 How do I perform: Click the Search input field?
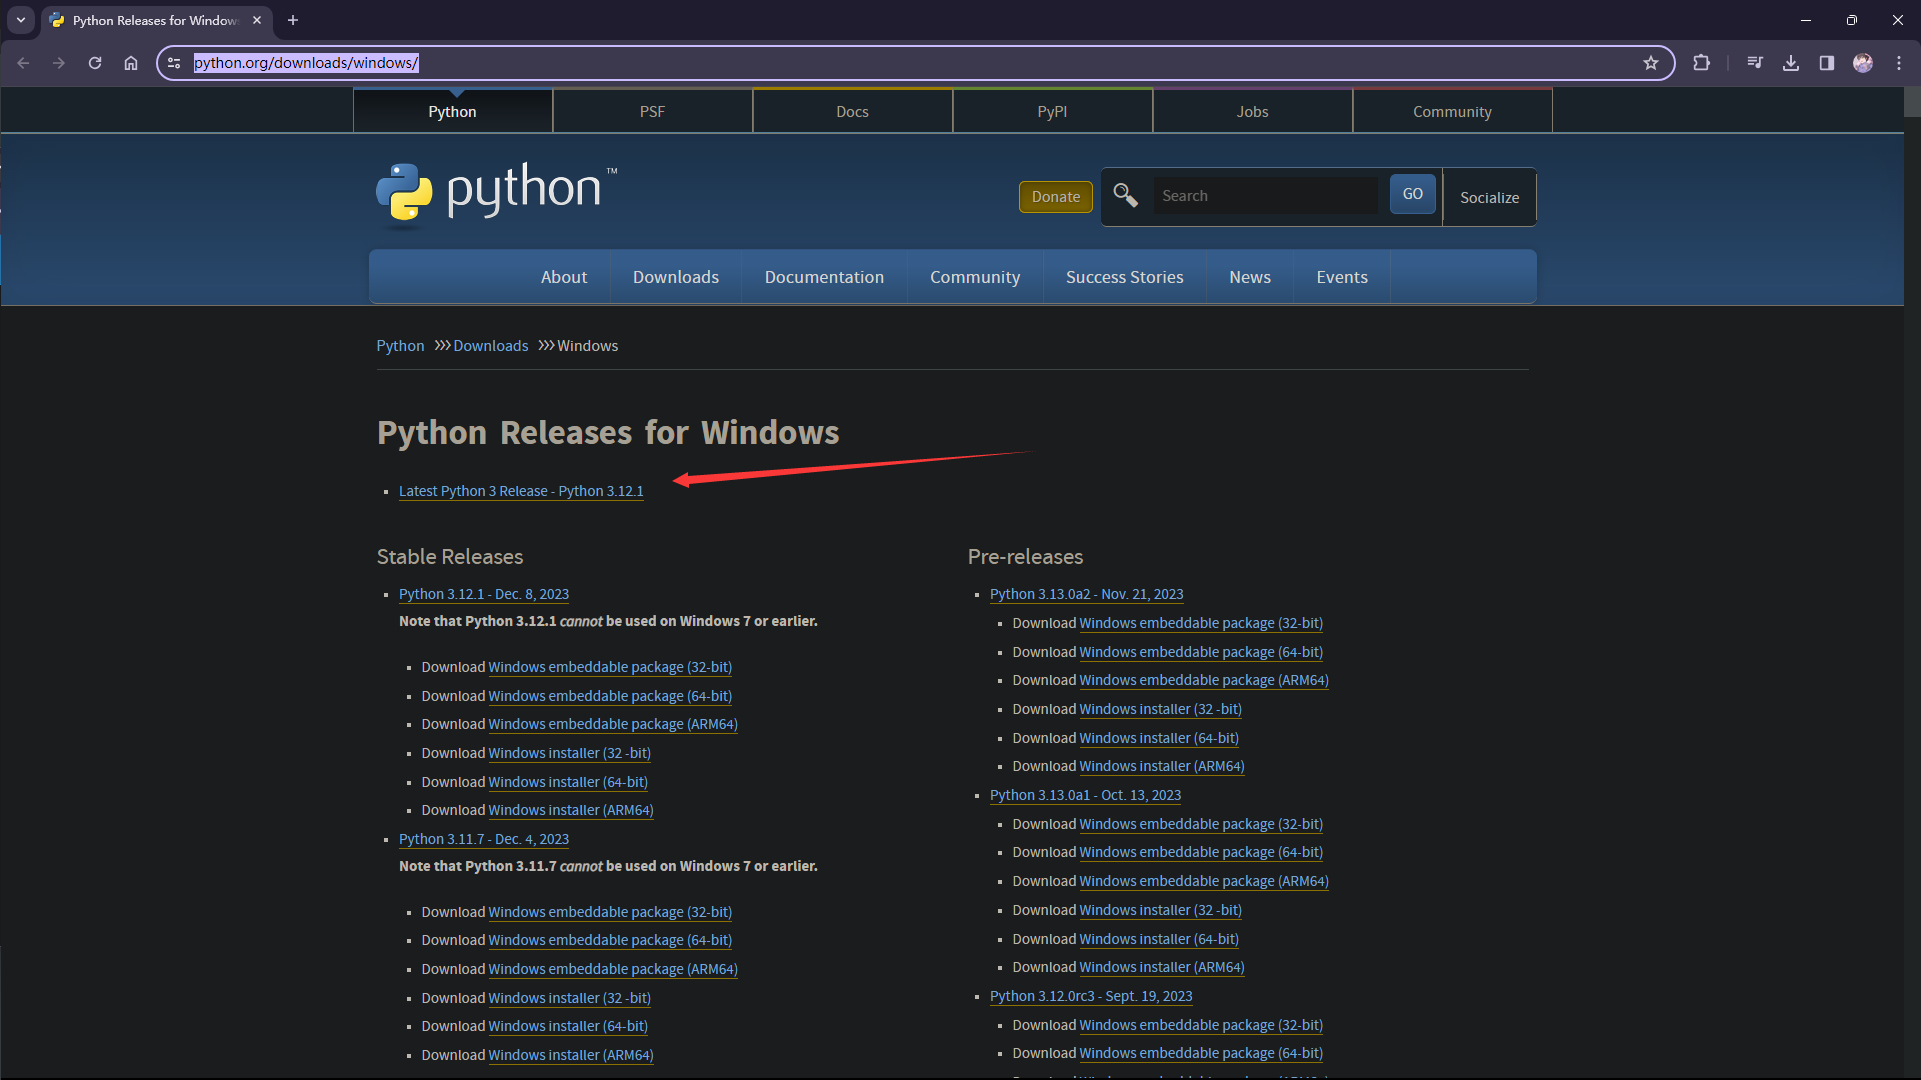(x=1265, y=196)
